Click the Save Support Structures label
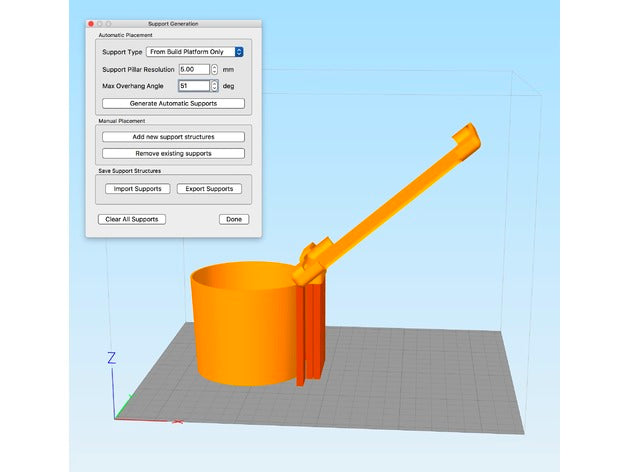The height and width of the screenshot is (472, 628). [x=130, y=171]
